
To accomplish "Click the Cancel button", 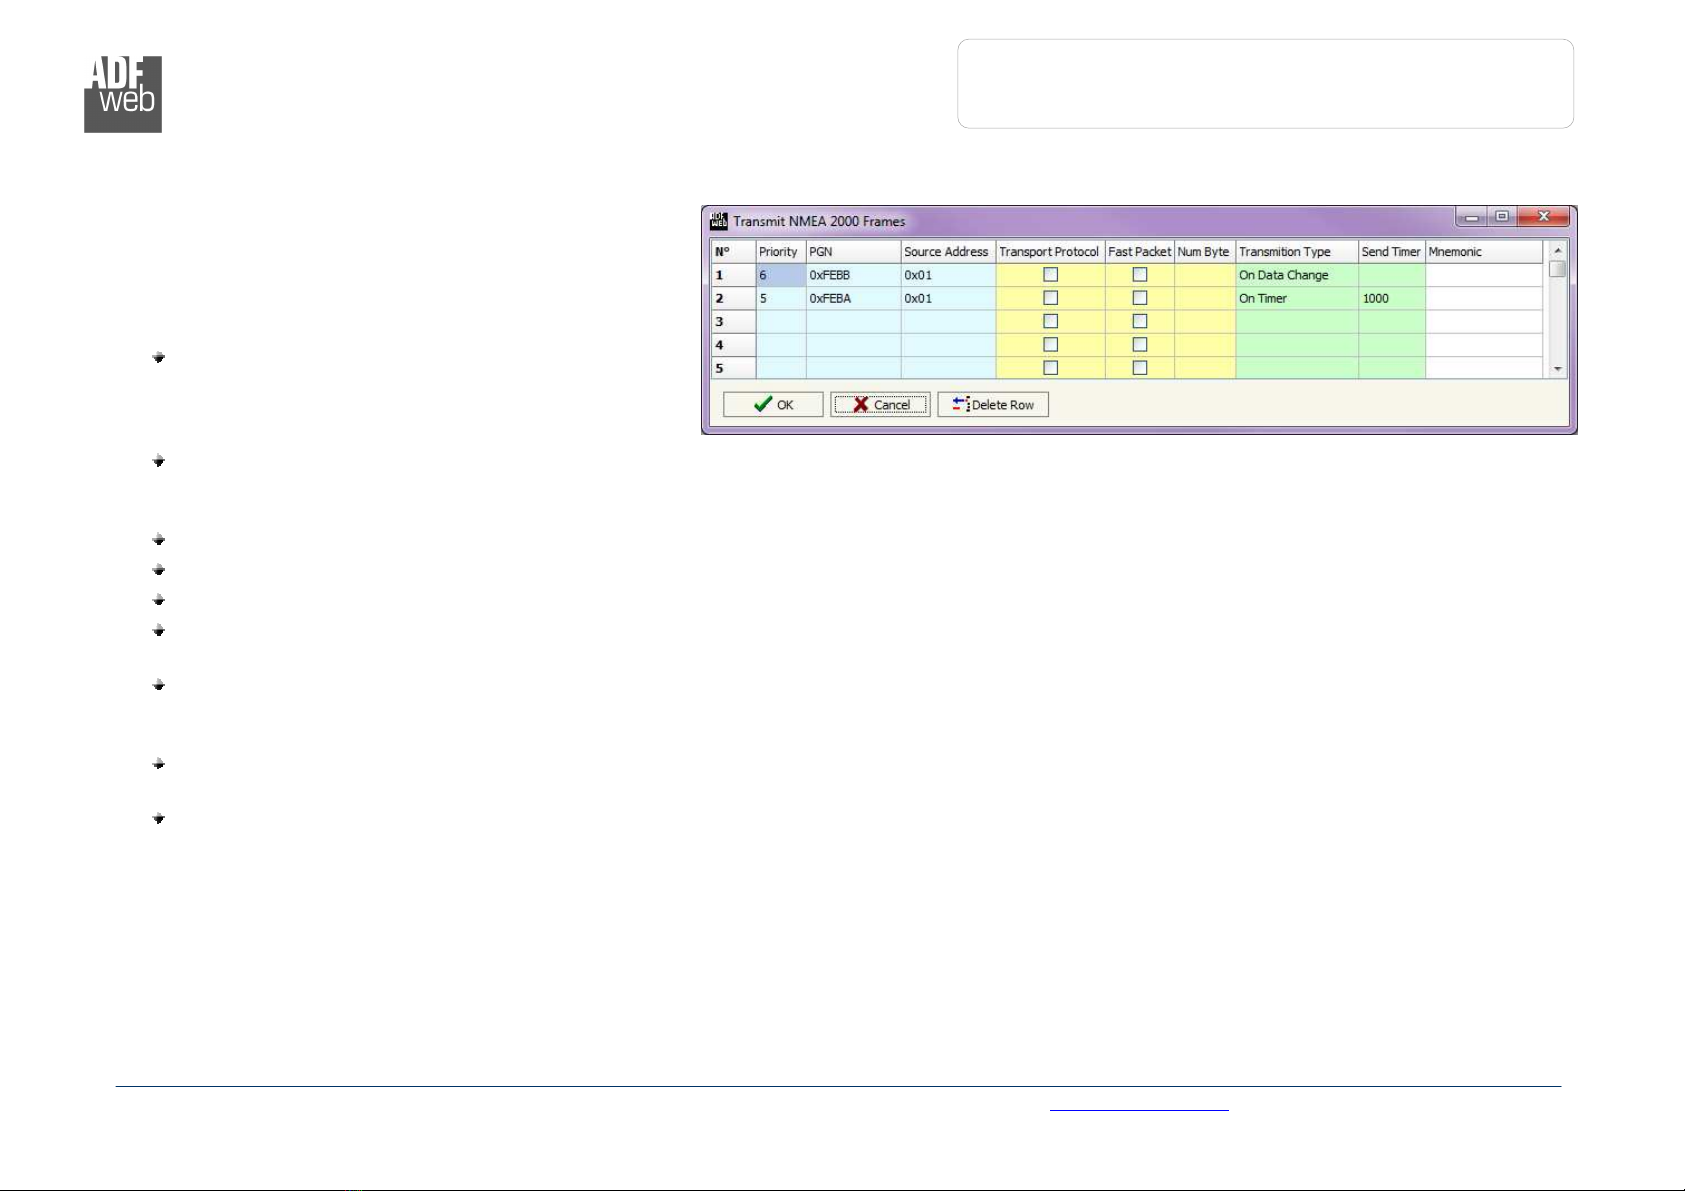I will pyautogui.click(x=880, y=404).
